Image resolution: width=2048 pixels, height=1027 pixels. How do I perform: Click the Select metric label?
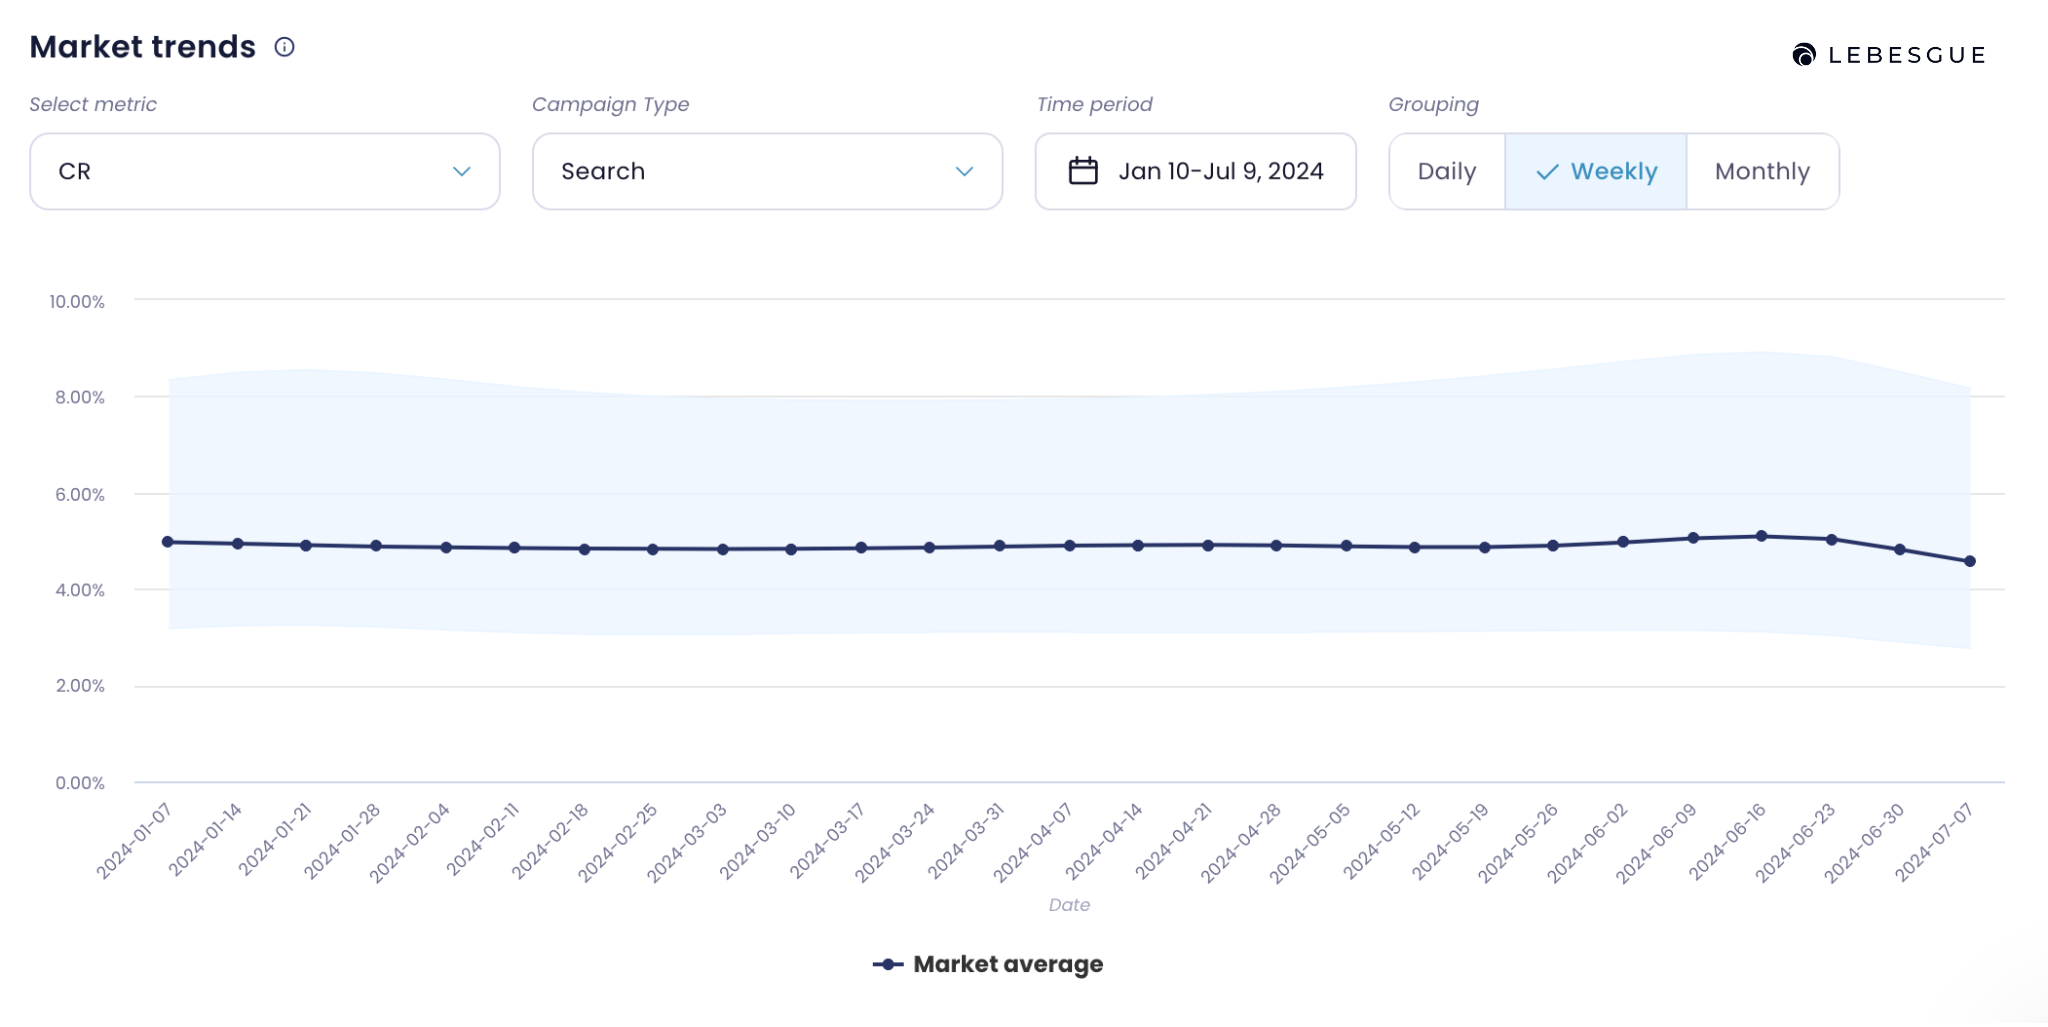(x=93, y=104)
